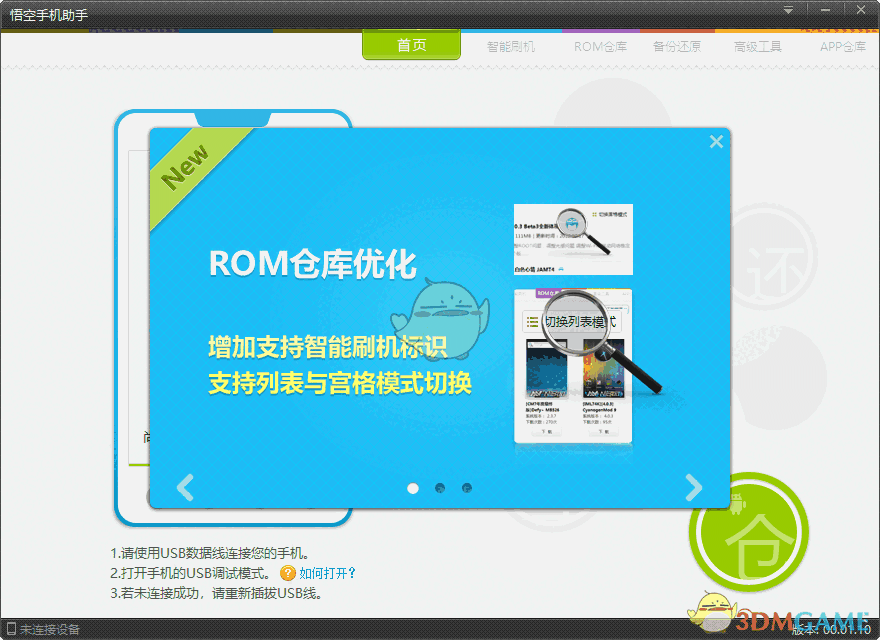Click the 打开手机的USB调试模式 instruction text

[190, 573]
